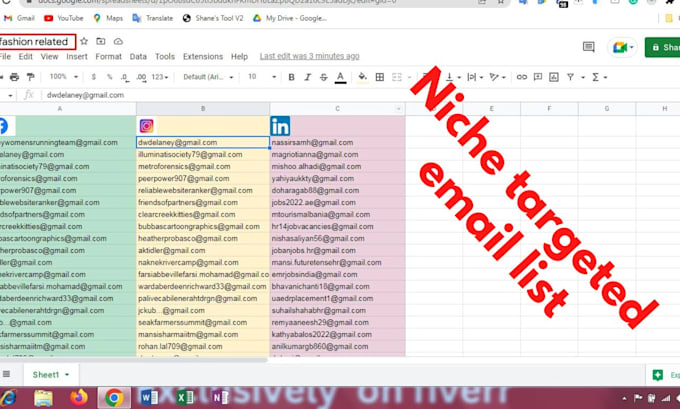Open the Help menu

tap(239, 57)
